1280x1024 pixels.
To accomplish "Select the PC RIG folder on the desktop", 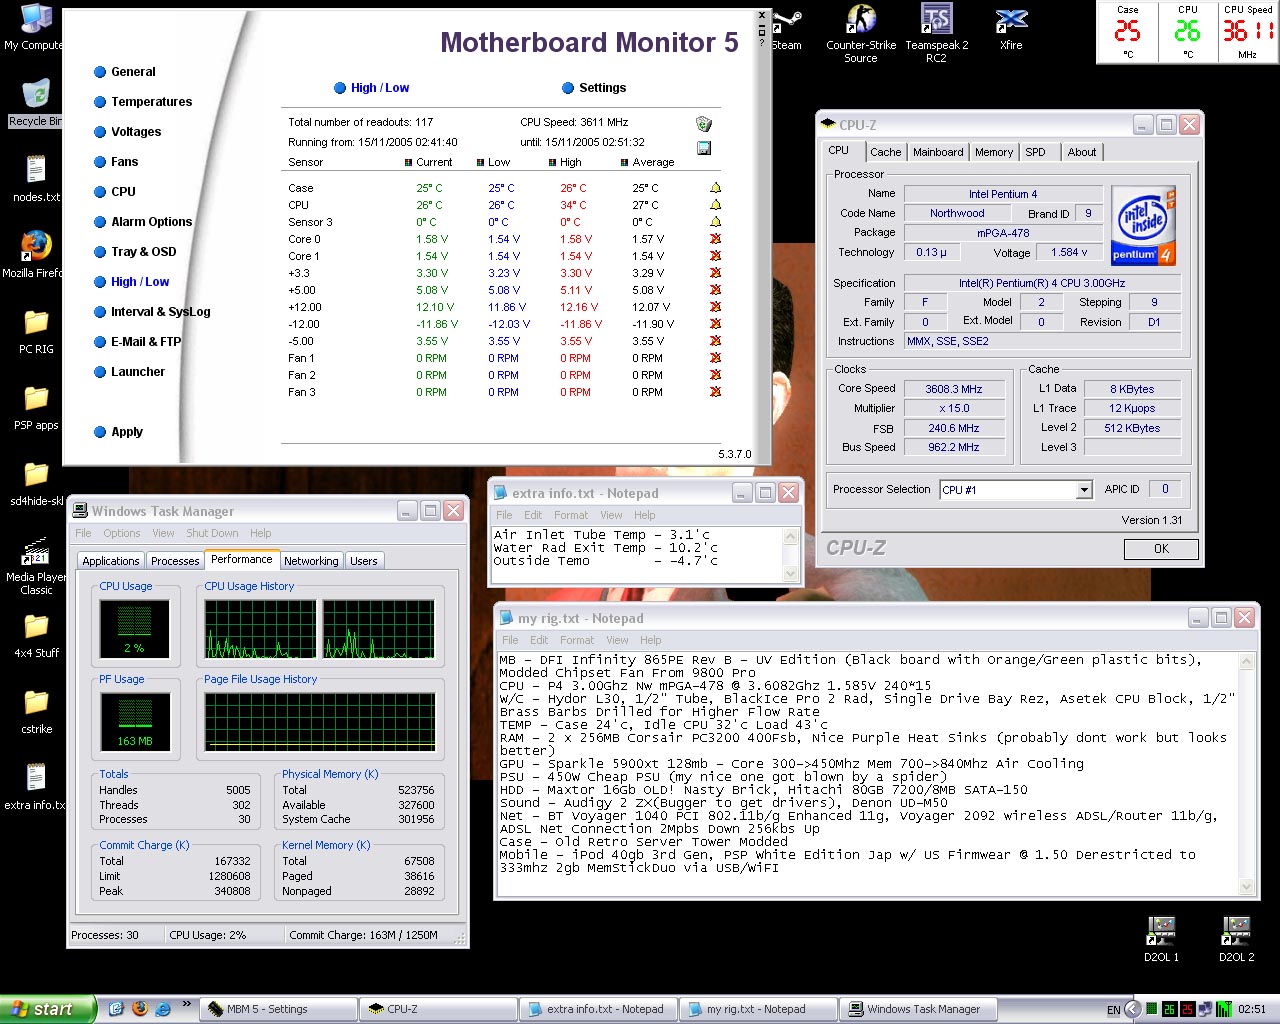I will coord(36,331).
